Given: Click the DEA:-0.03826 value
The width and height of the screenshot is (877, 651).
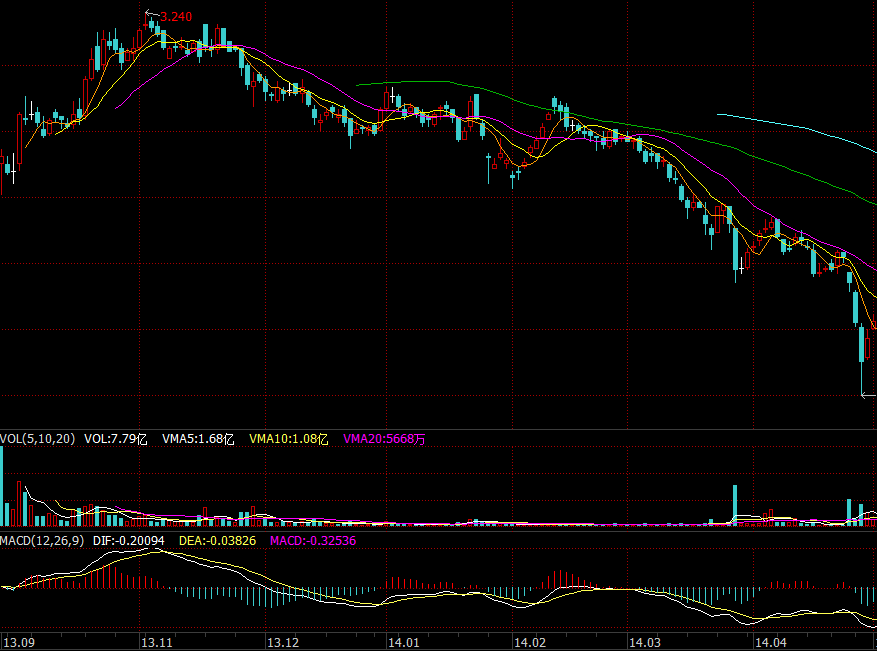Looking at the screenshot, I should 217,541.
